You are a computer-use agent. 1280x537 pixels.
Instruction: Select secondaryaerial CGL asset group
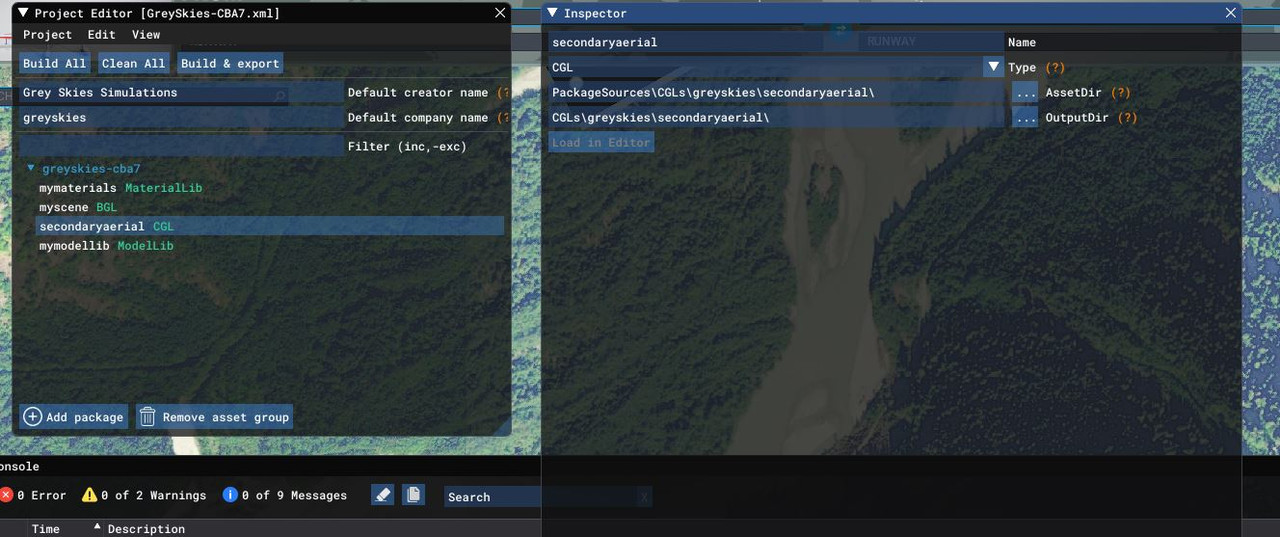point(270,227)
